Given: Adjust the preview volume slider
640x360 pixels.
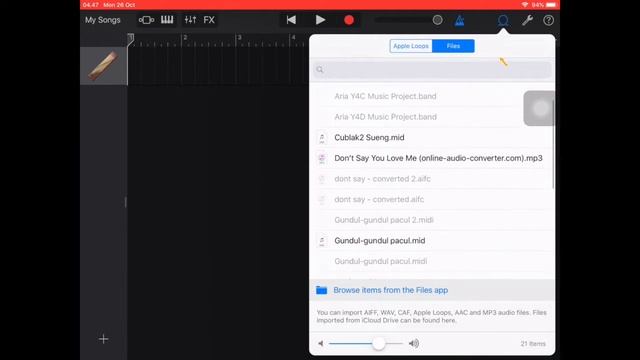Looking at the screenshot, I should click(378, 344).
